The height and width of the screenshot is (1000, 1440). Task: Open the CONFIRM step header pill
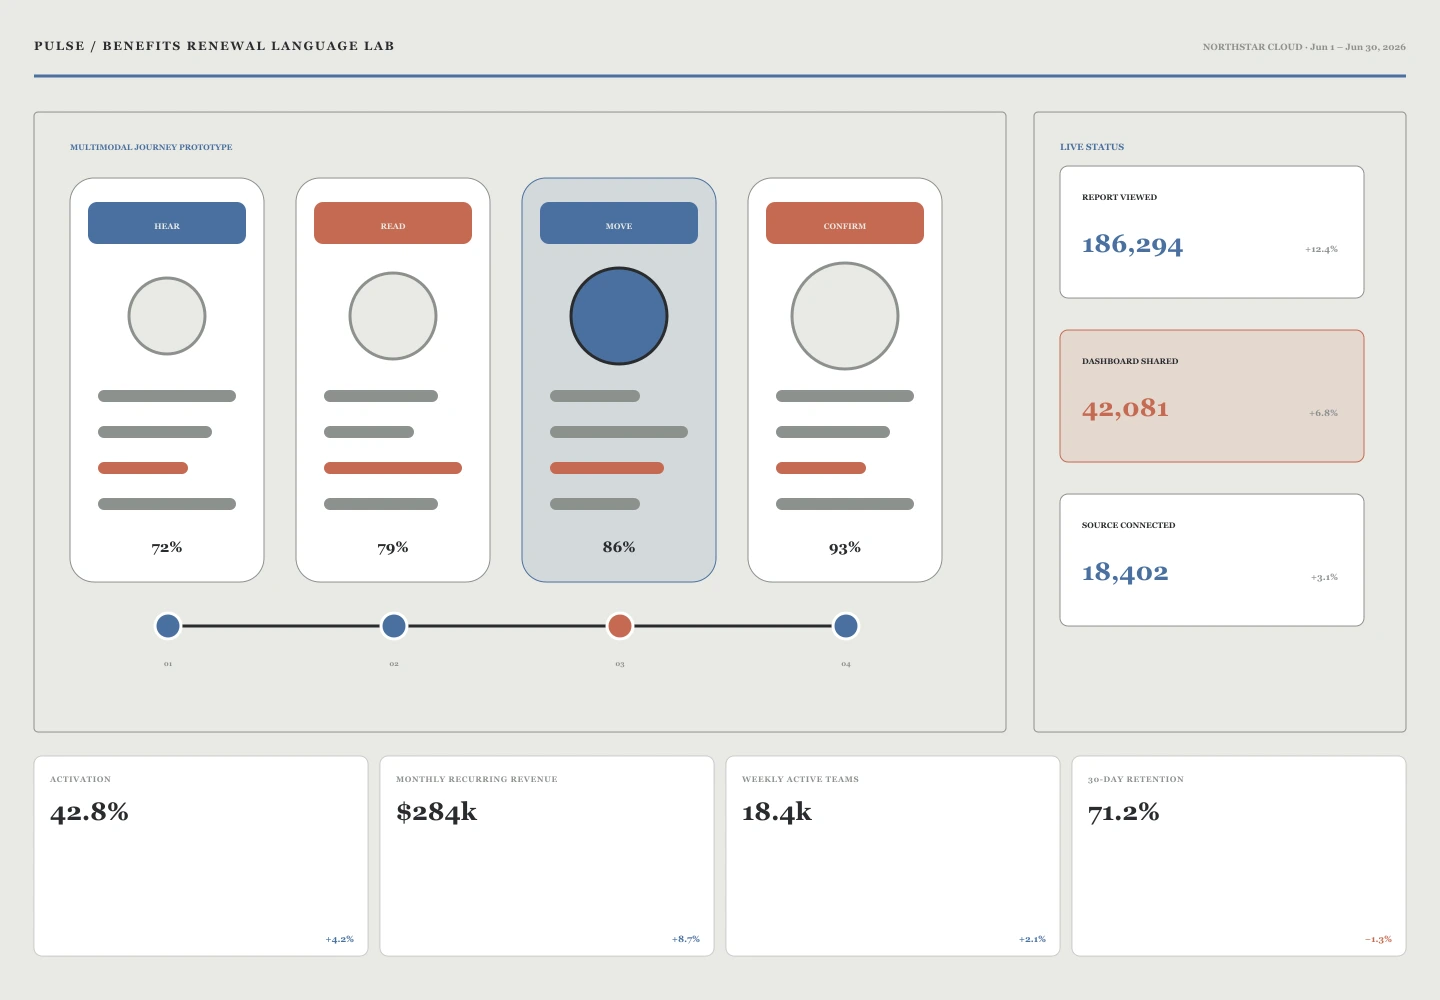click(845, 223)
